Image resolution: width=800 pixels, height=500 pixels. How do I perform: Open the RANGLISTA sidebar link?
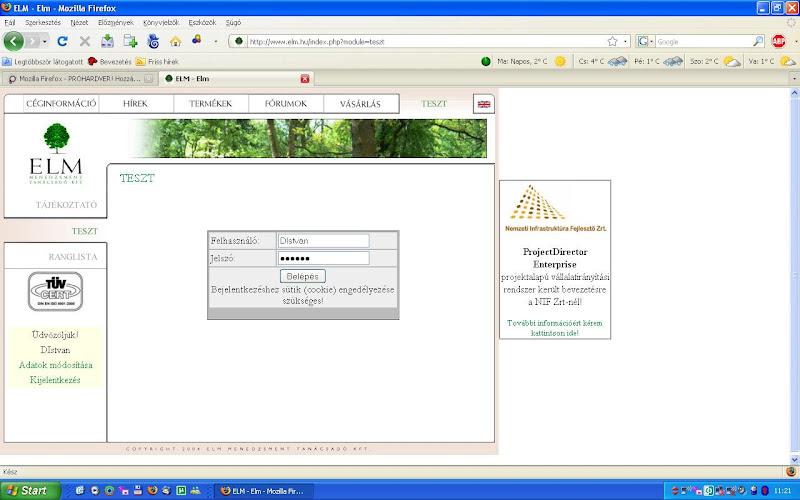[x=73, y=257]
